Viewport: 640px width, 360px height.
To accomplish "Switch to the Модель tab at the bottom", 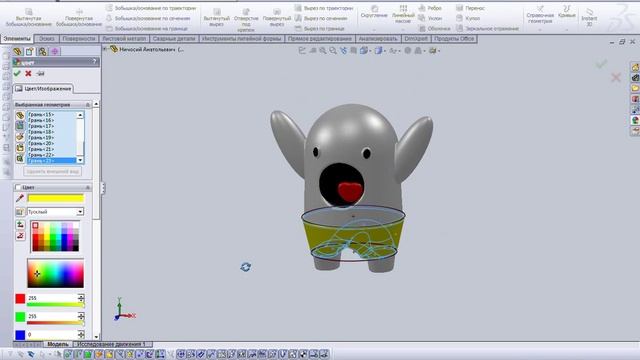I will pyautogui.click(x=58, y=344).
